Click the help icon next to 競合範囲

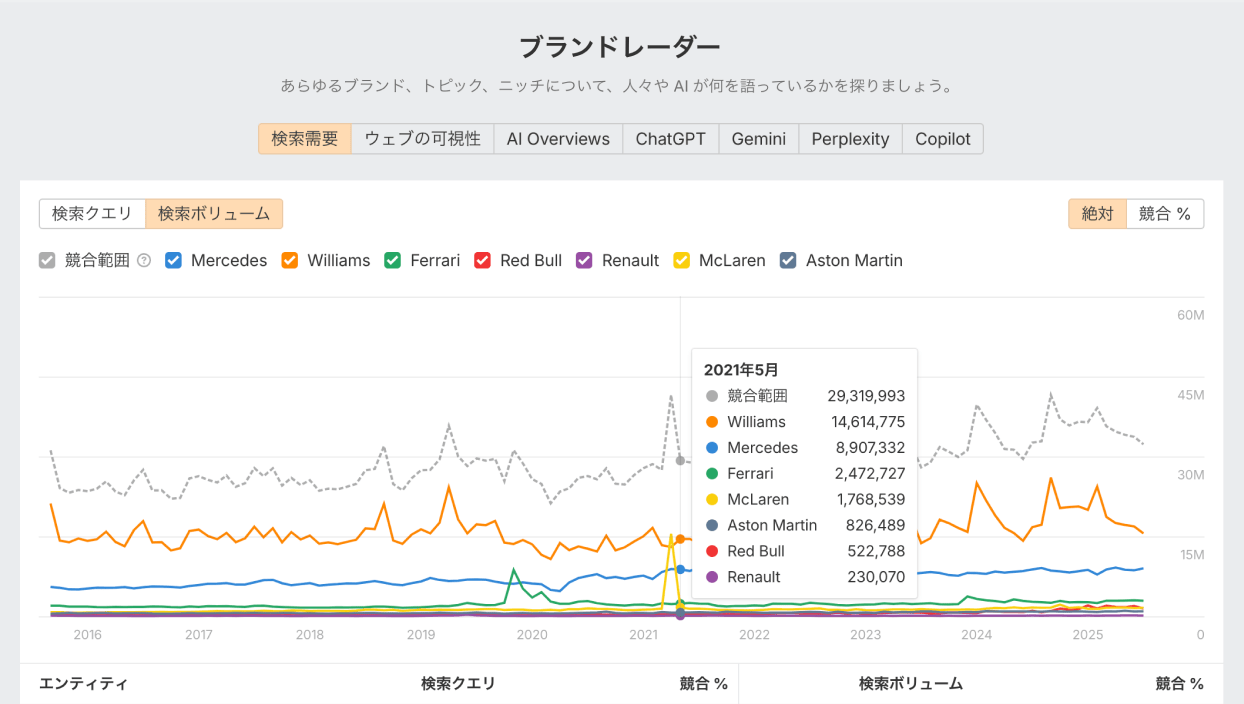(144, 260)
